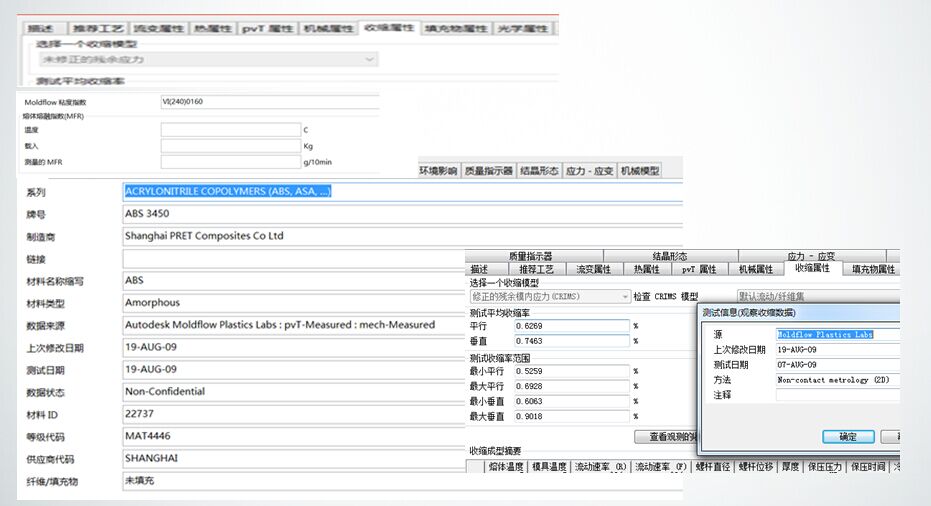Screen dimensions: 931x506
Task: Click the 熔体温度 column header
Action: pos(506,467)
